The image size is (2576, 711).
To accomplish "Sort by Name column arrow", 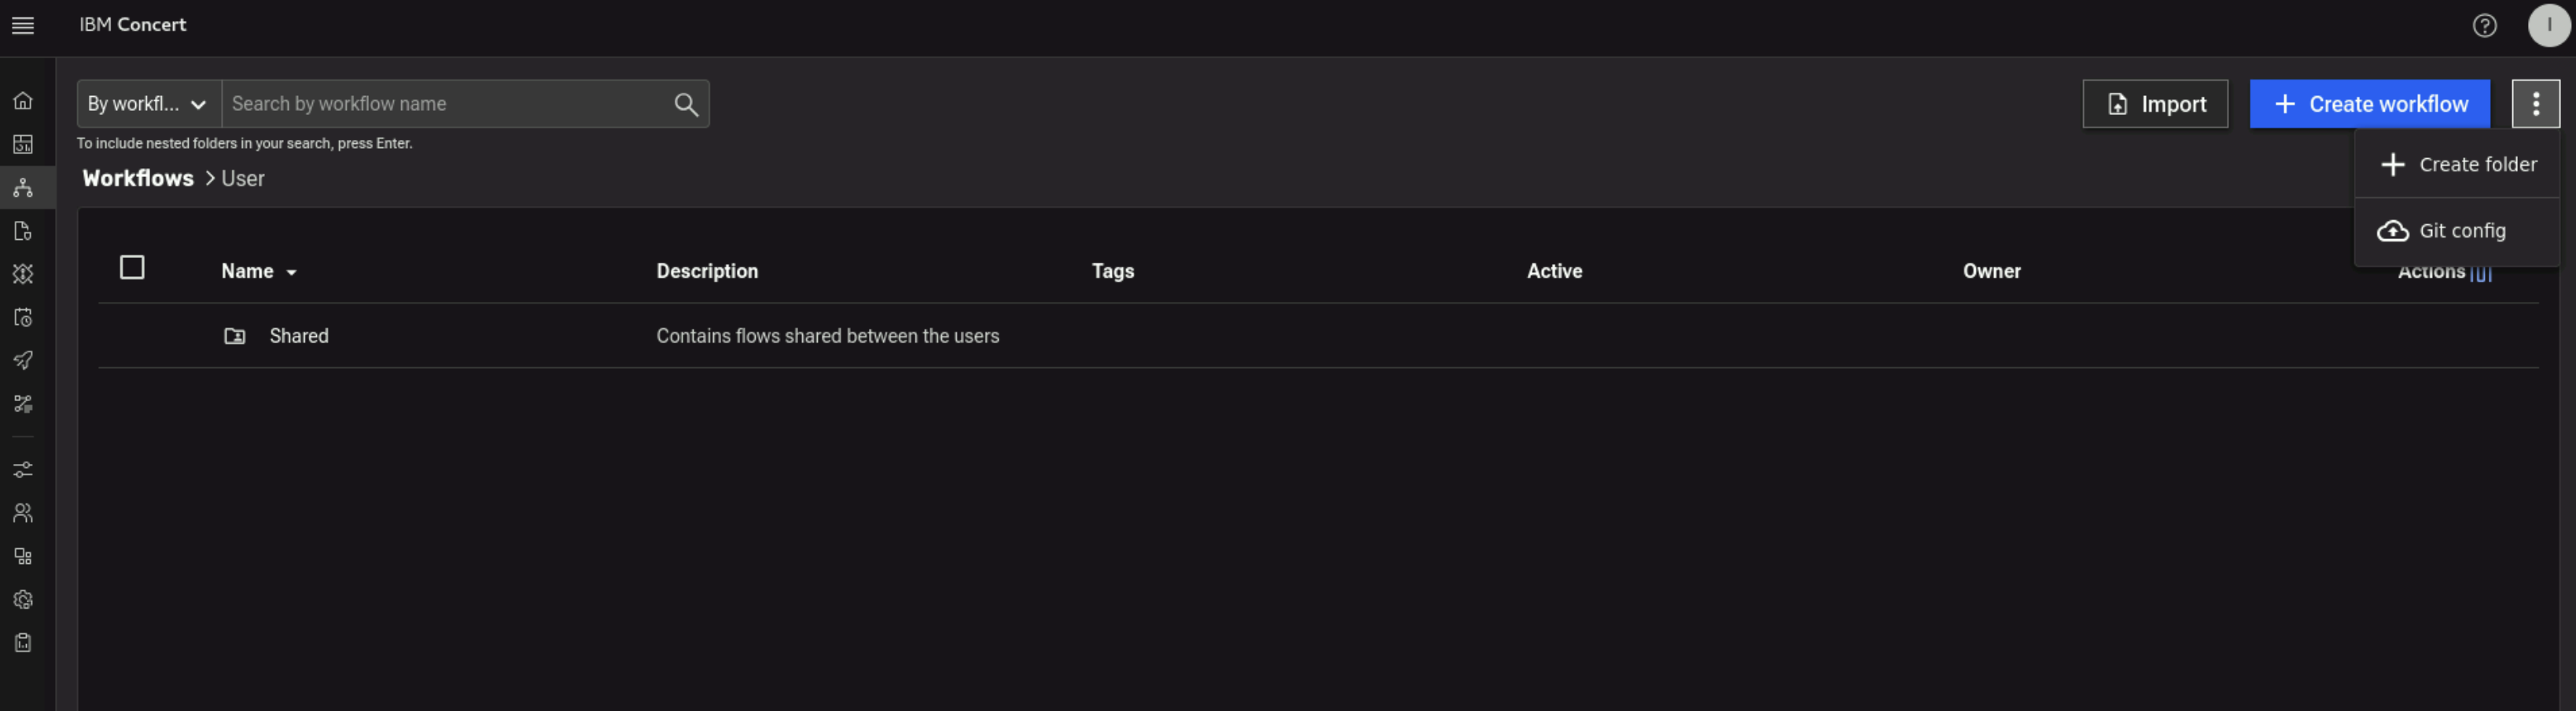I will pyautogui.click(x=291, y=272).
